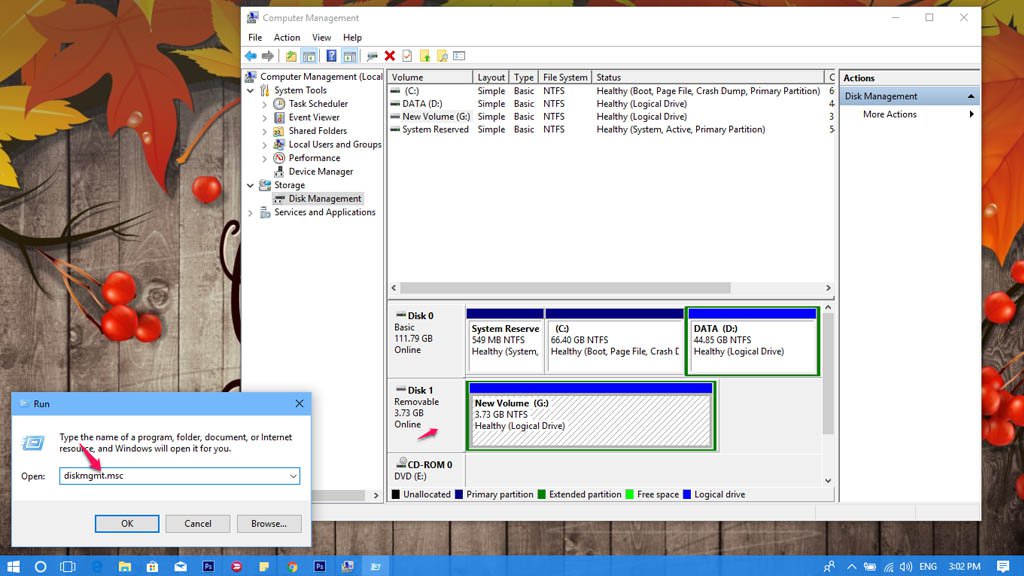Image resolution: width=1024 pixels, height=576 pixels.
Task: Expand the Performance node
Action: [x=264, y=158]
